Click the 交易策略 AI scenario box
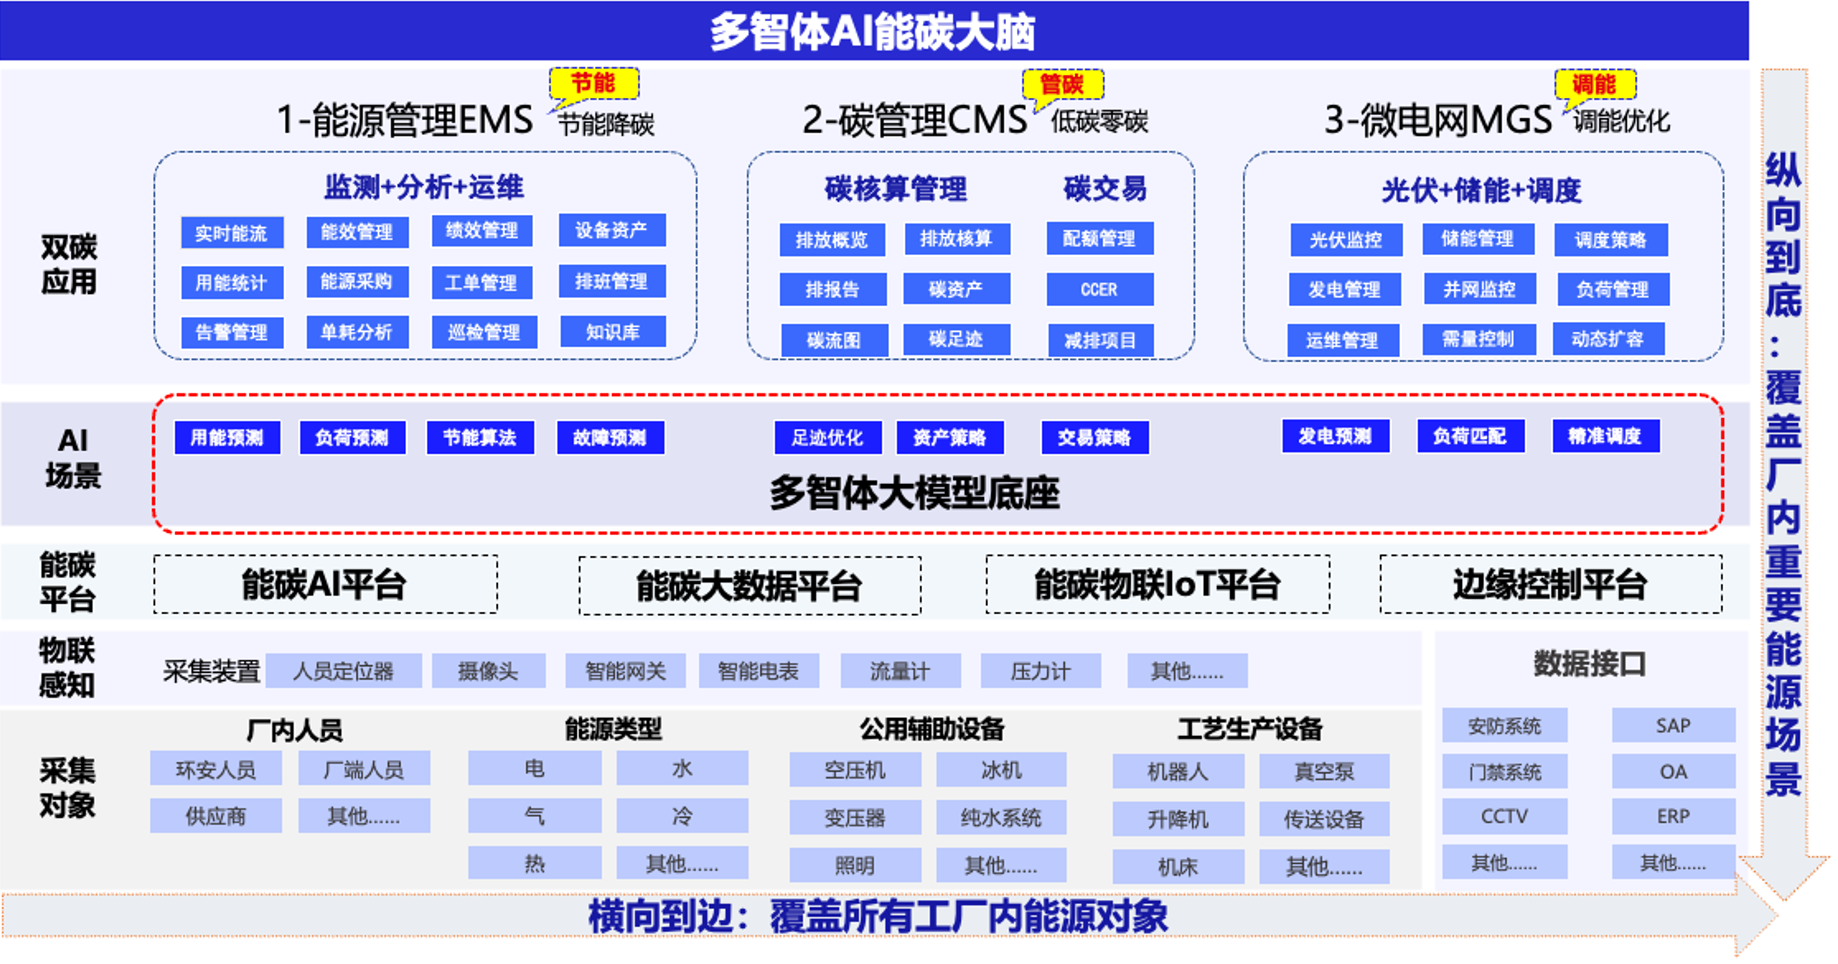This screenshot has height=964, width=1838. pyautogui.click(x=1094, y=438)
